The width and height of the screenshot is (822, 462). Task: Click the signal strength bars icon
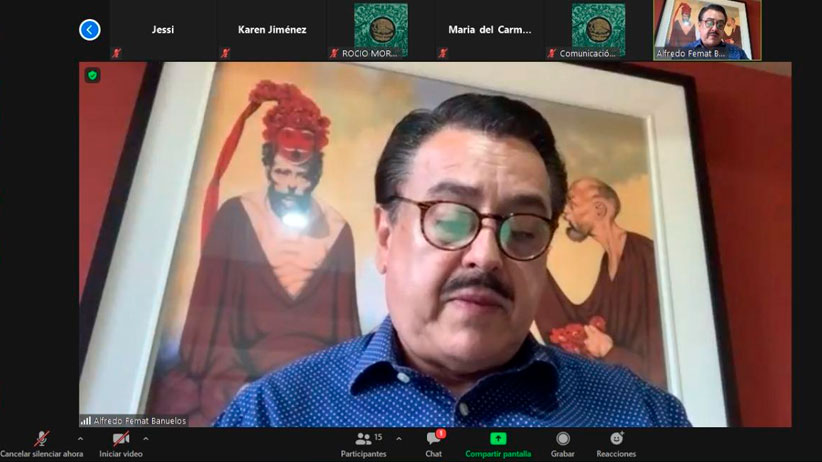86,421
